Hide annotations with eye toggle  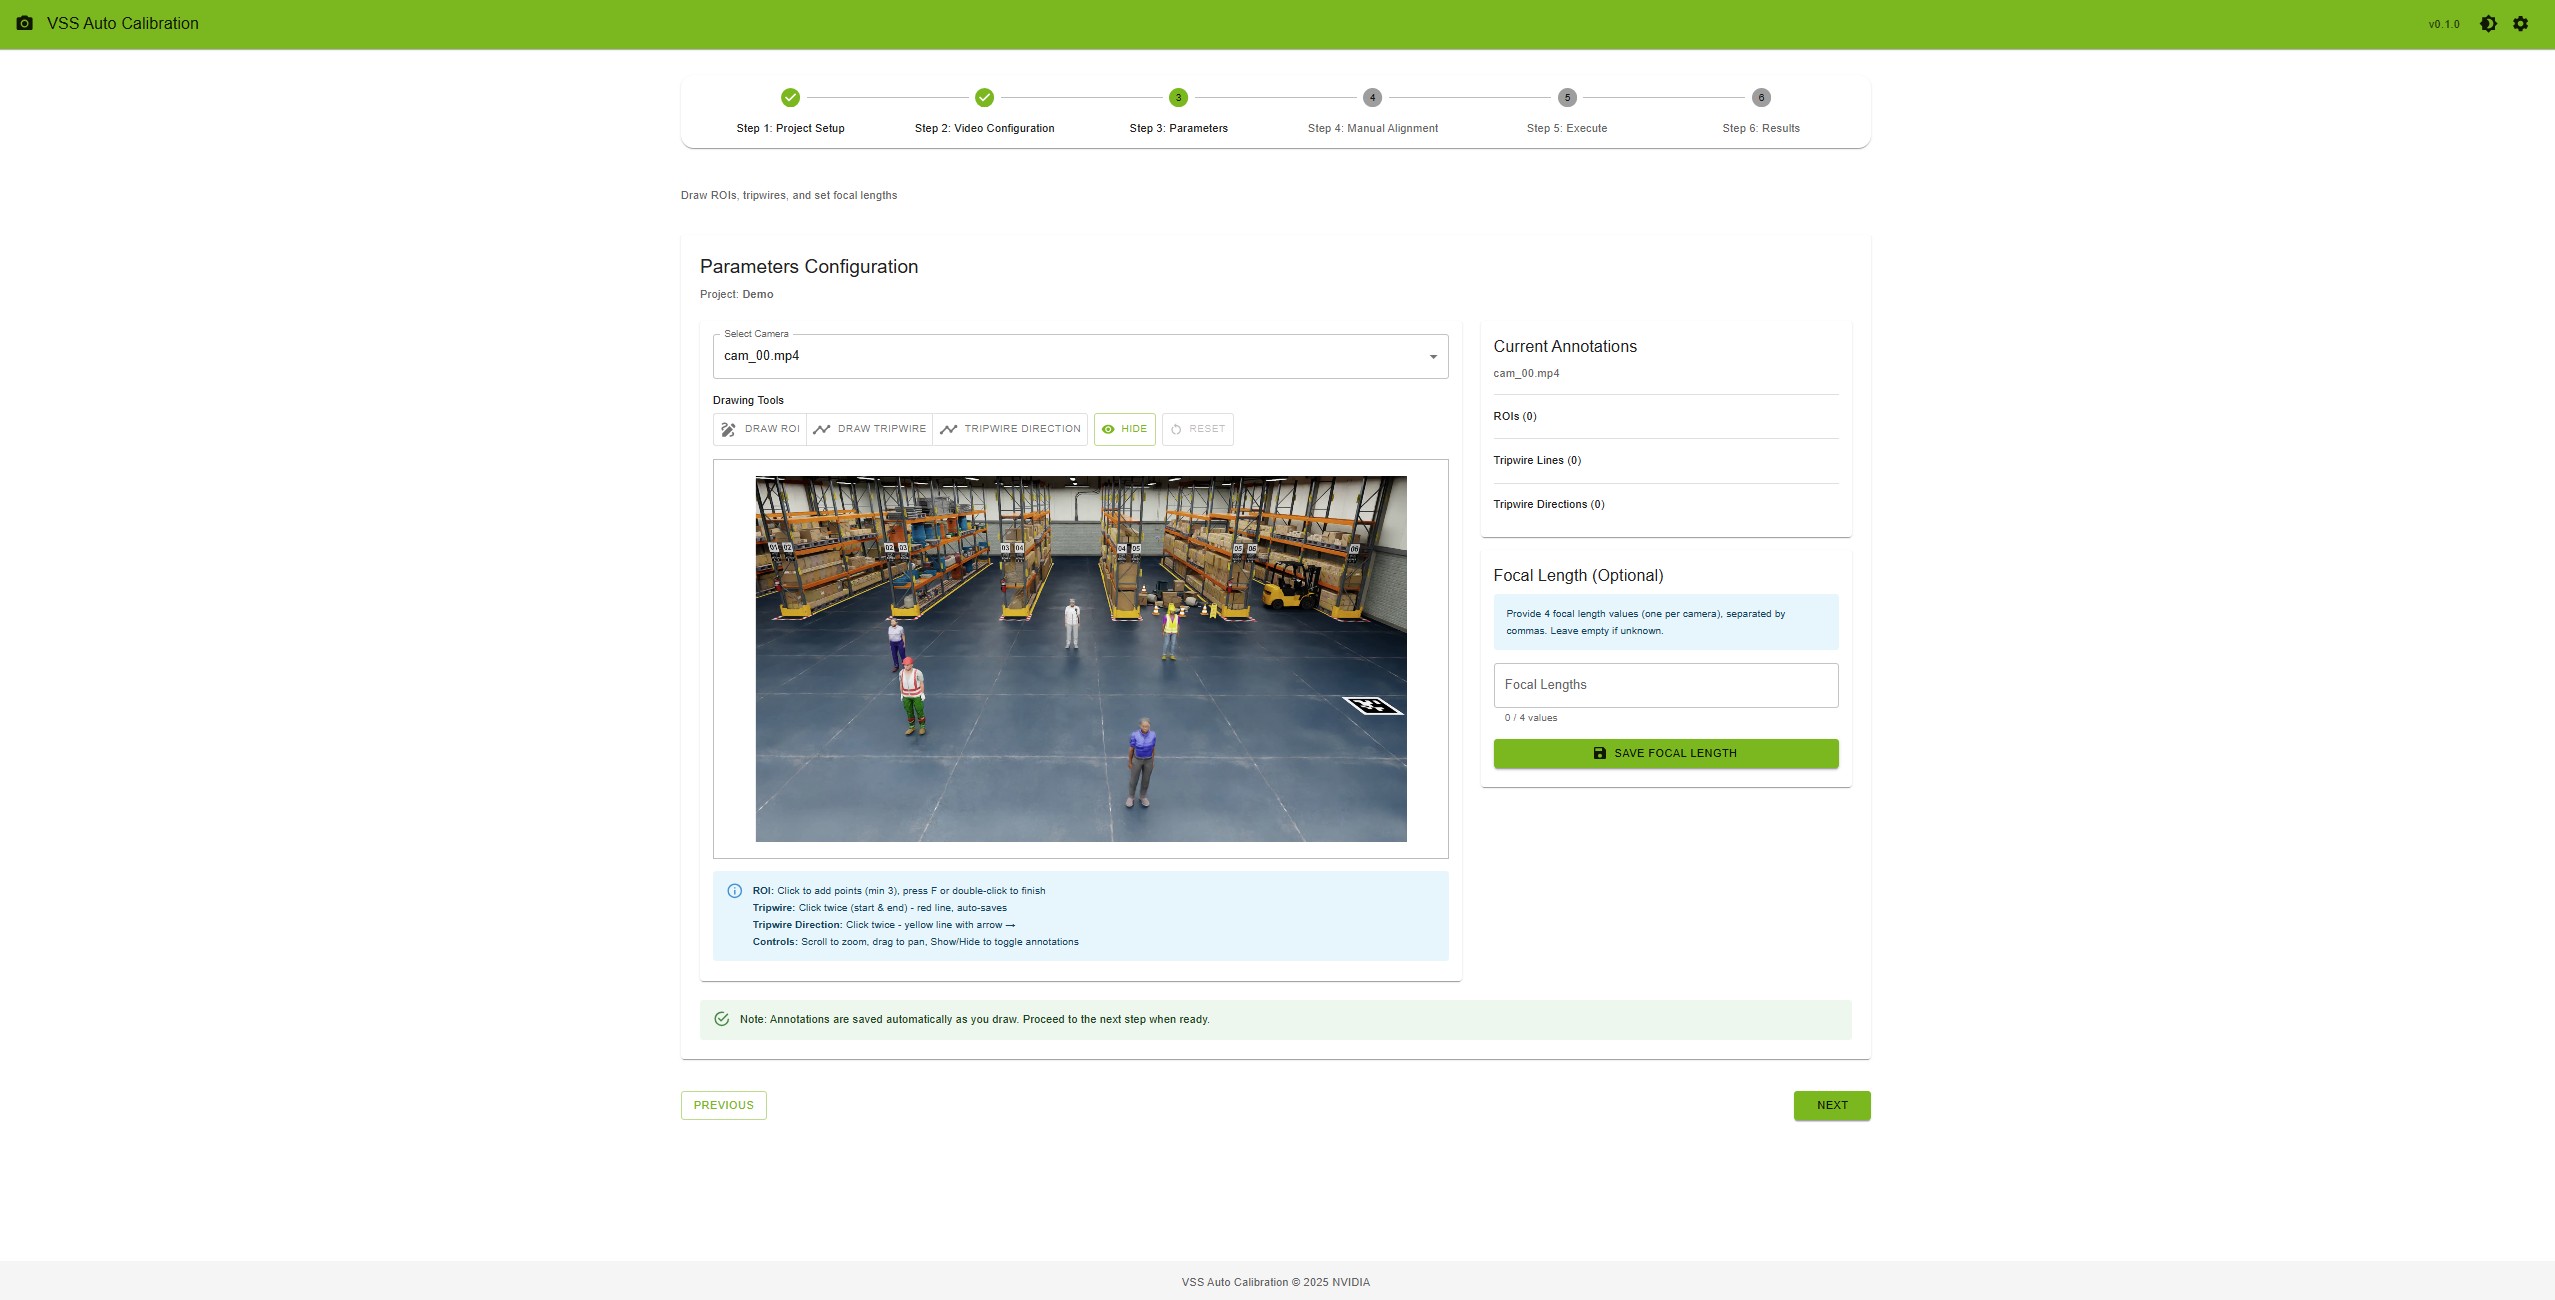1124,429
